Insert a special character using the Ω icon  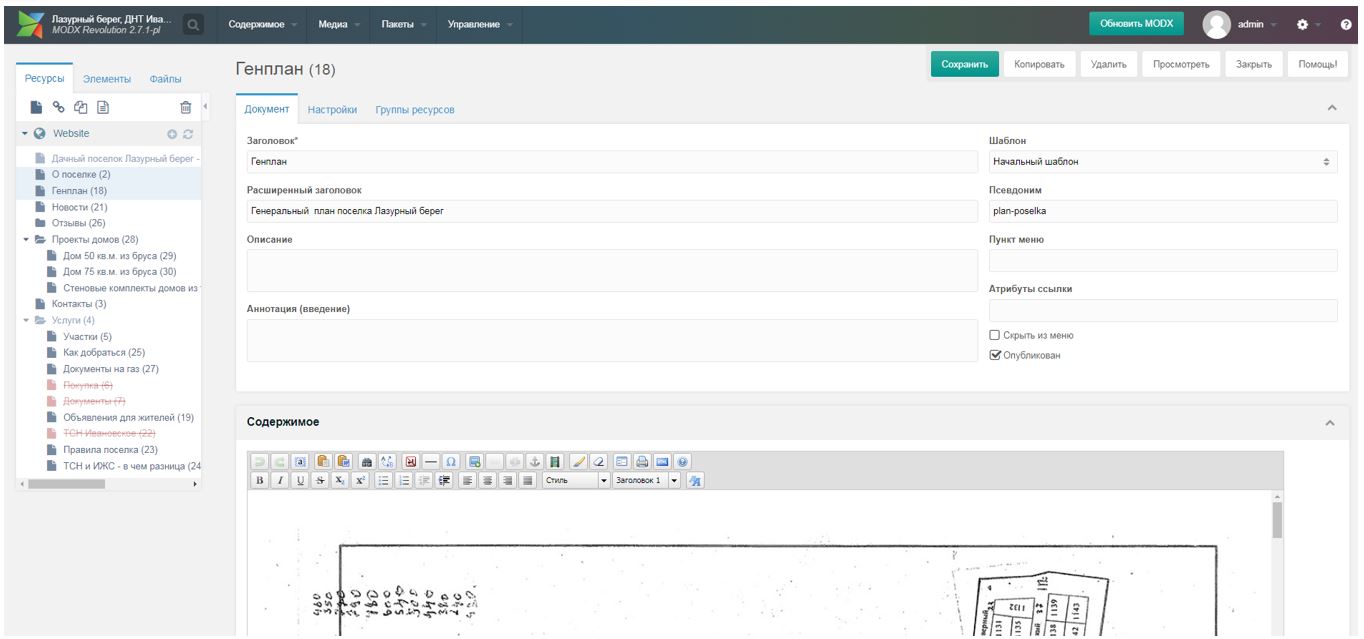[x=451, y=460]
